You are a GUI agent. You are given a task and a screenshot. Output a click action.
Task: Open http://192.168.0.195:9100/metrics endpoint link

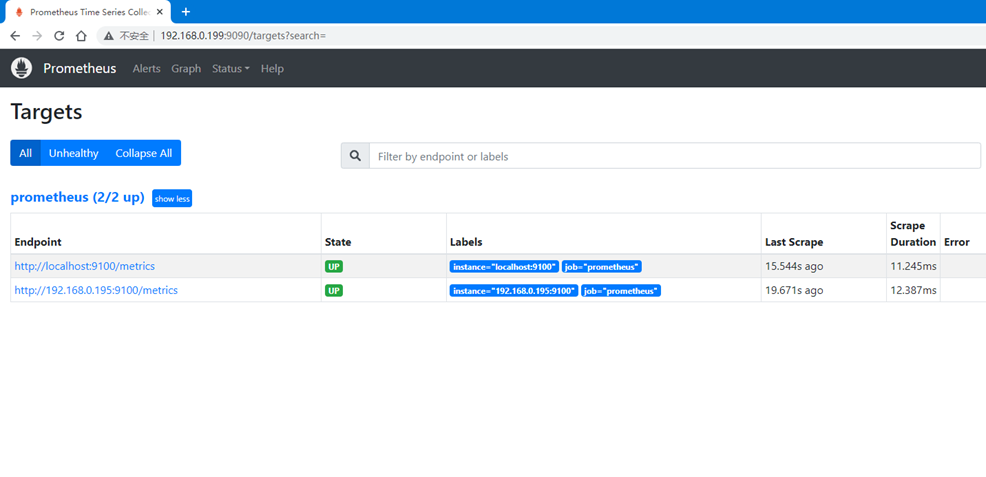[96, 290]
